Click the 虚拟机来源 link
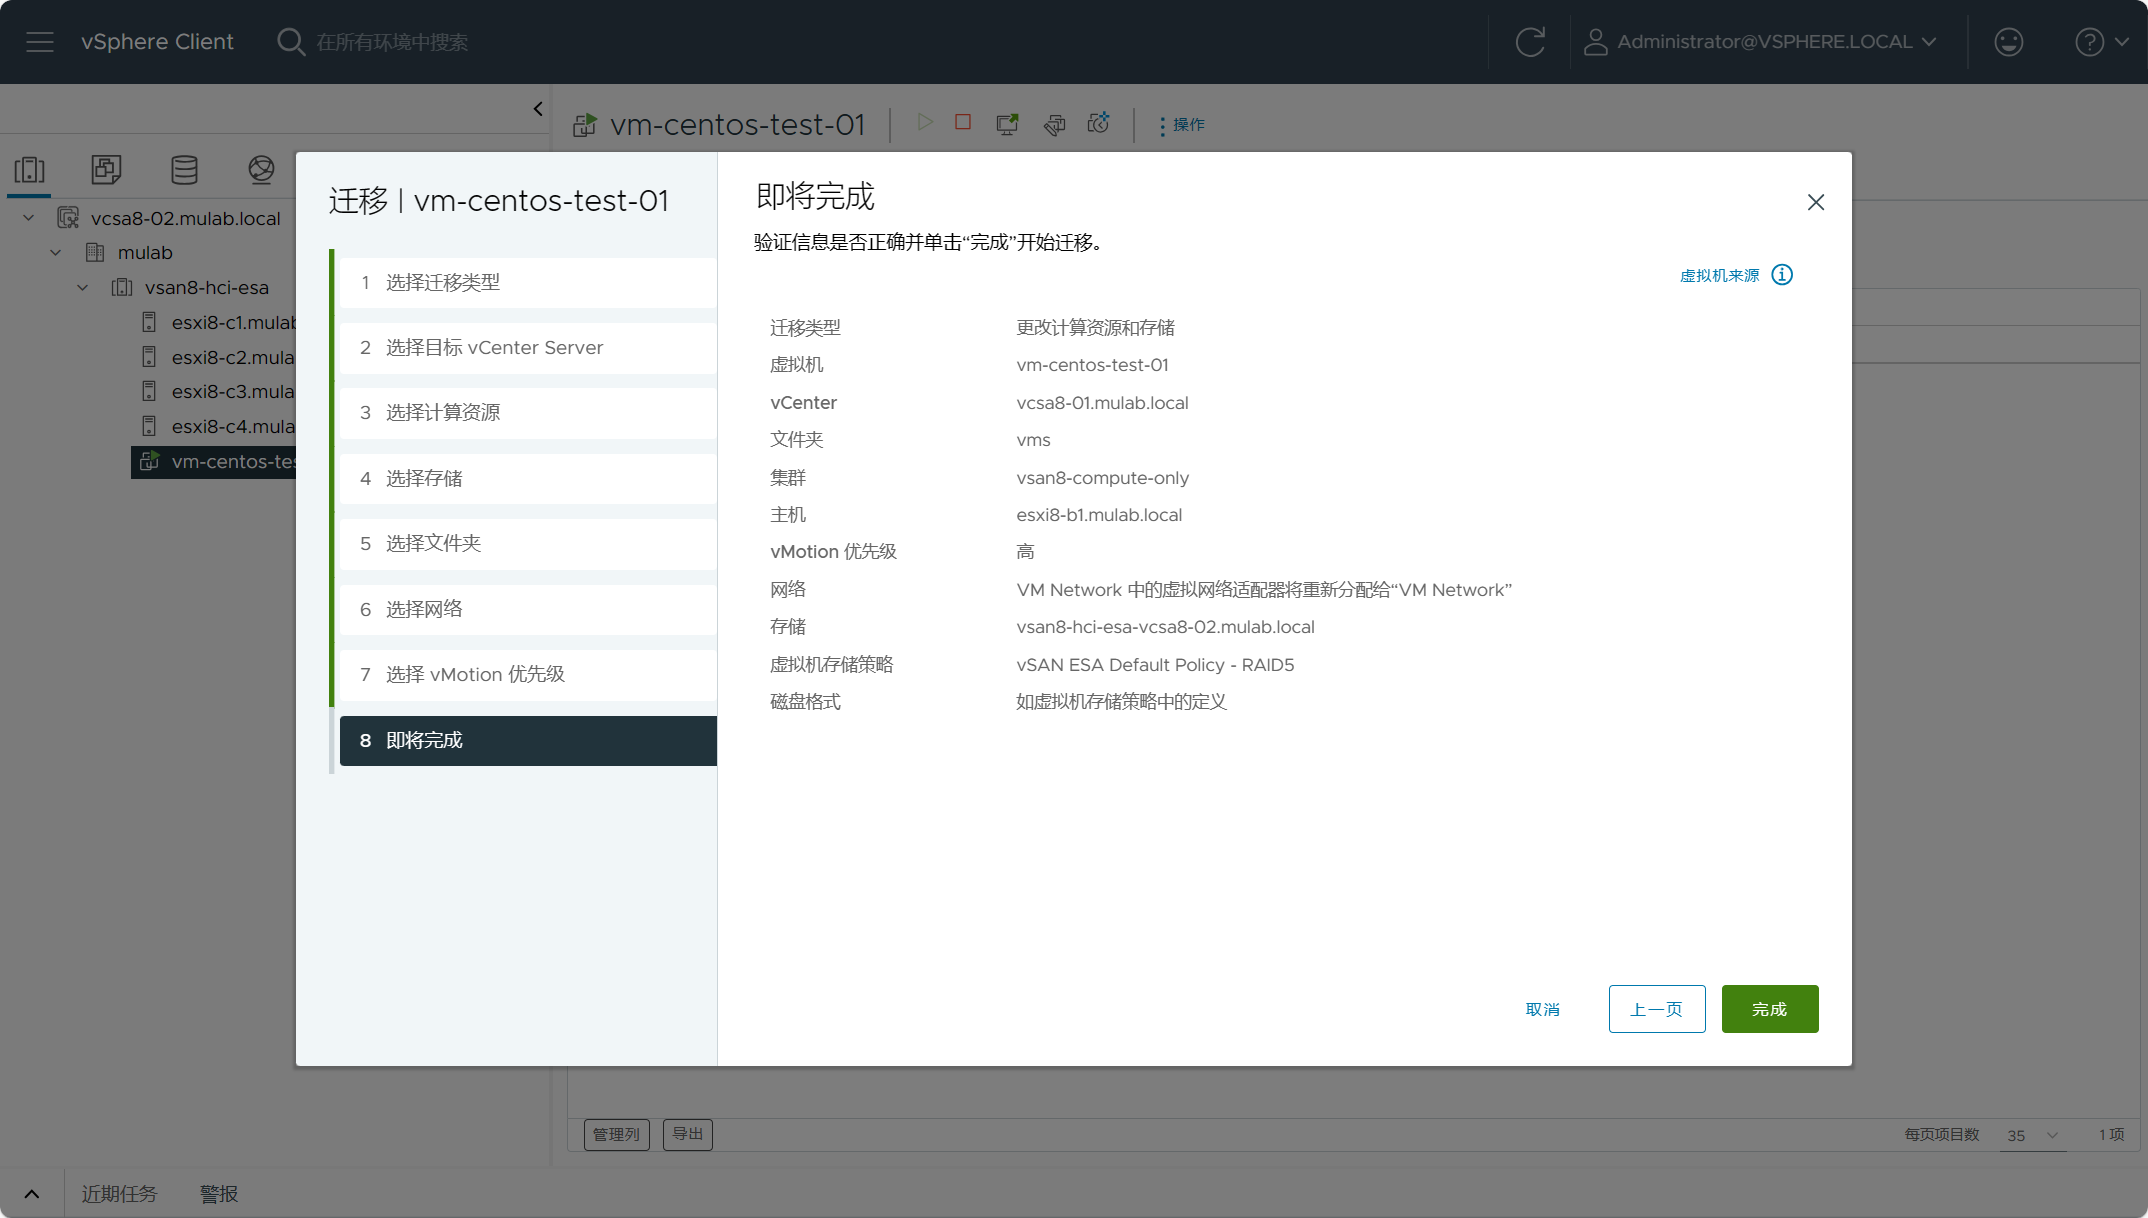Viewport: 2148px width, 1218px height. 1719,275
